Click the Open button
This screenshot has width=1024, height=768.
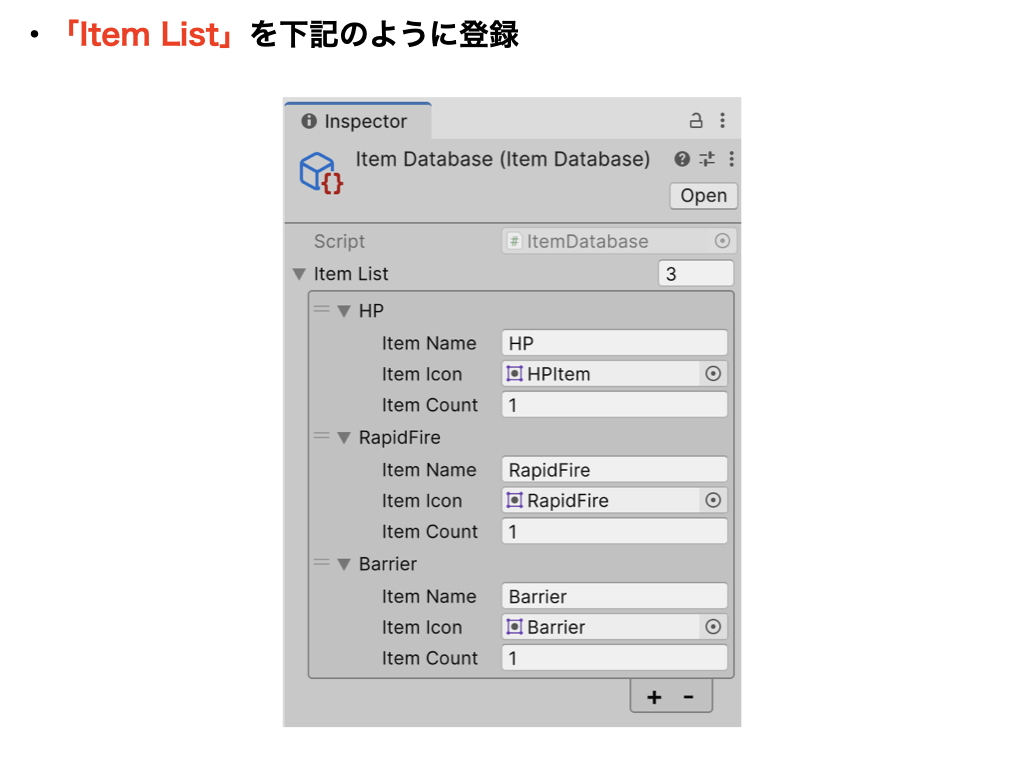point(703,196)
